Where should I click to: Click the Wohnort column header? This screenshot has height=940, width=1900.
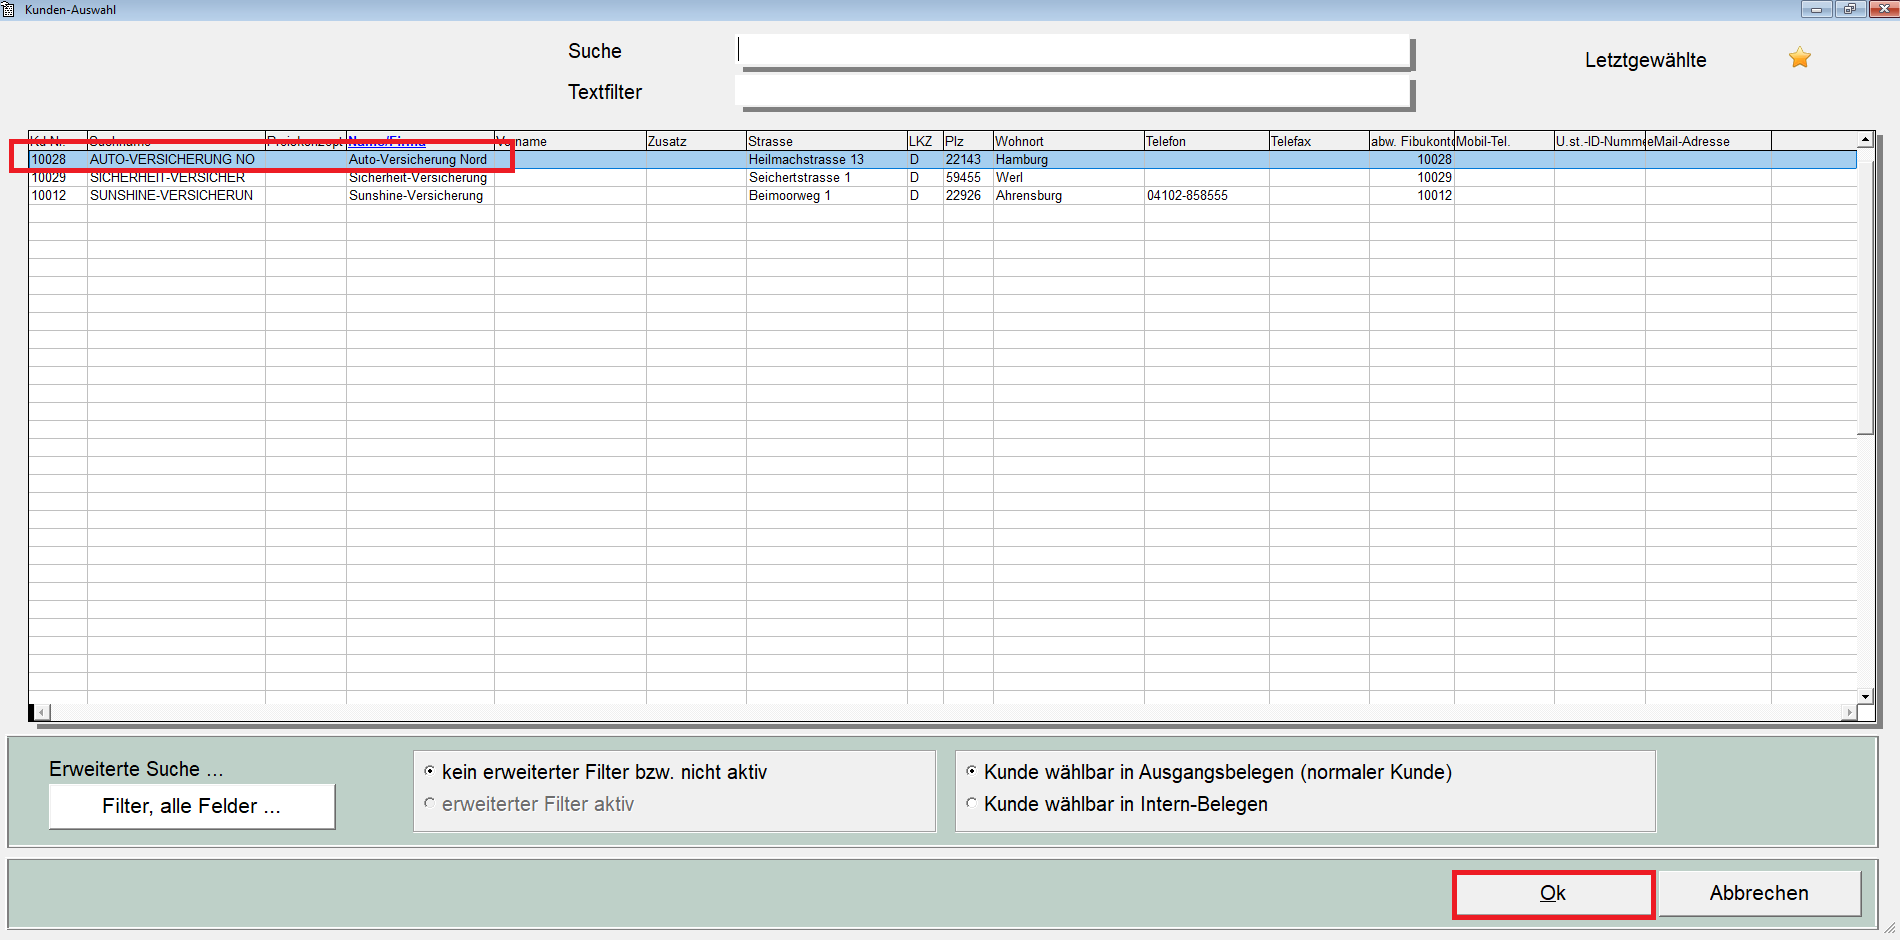click(x=1068, y=141)
